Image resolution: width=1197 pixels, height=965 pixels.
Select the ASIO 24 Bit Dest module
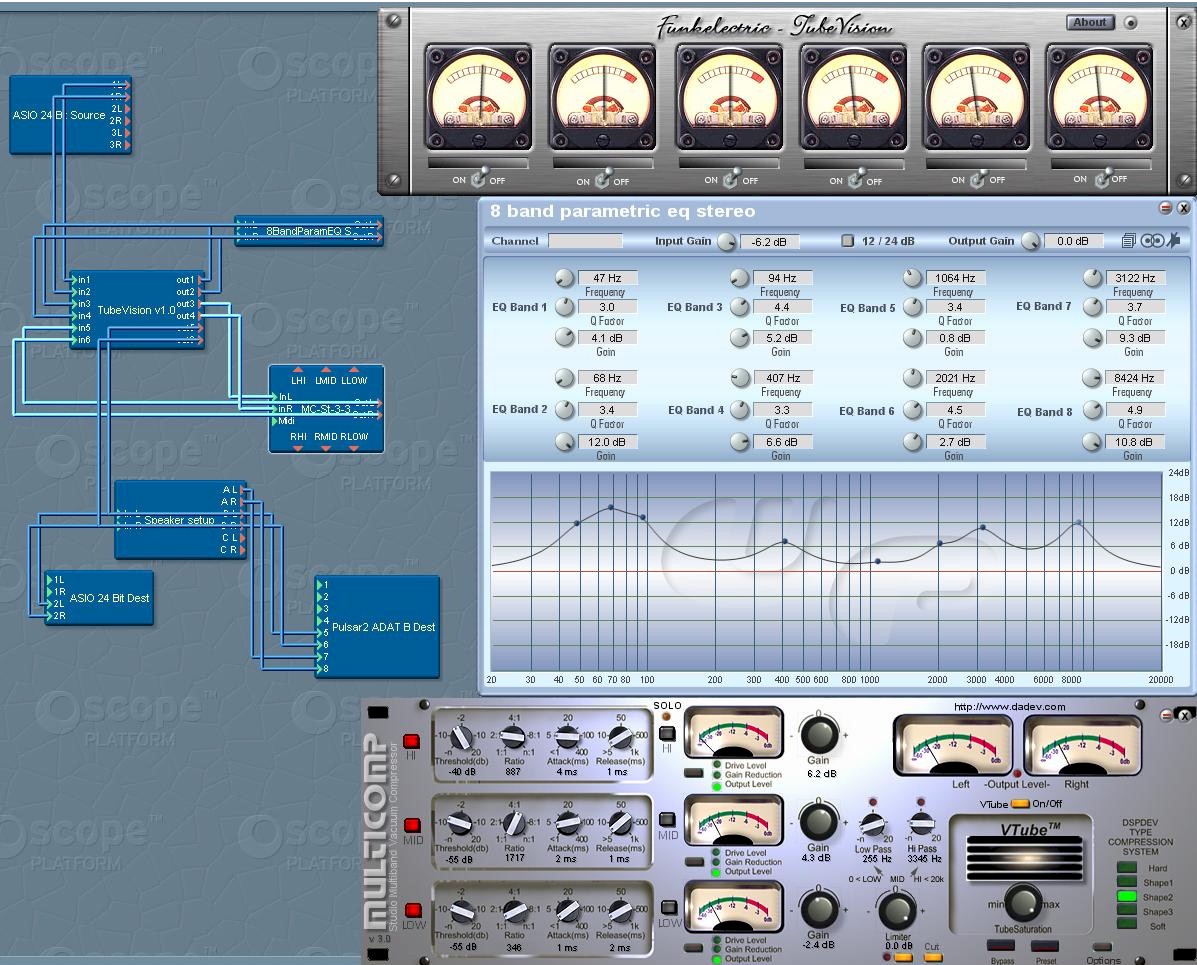(x=99, y=598)
